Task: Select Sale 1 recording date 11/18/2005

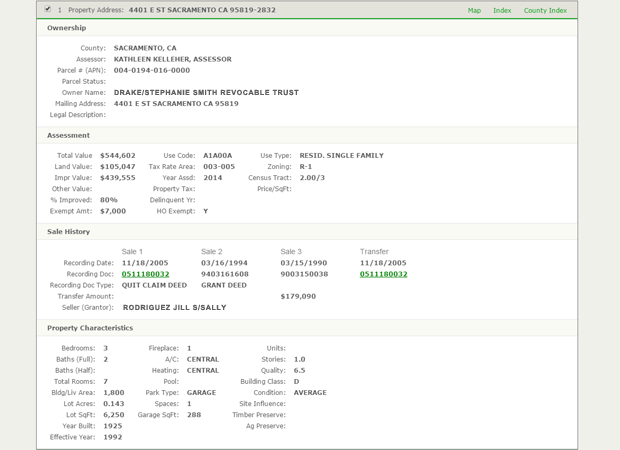Action: pos(145,263)
